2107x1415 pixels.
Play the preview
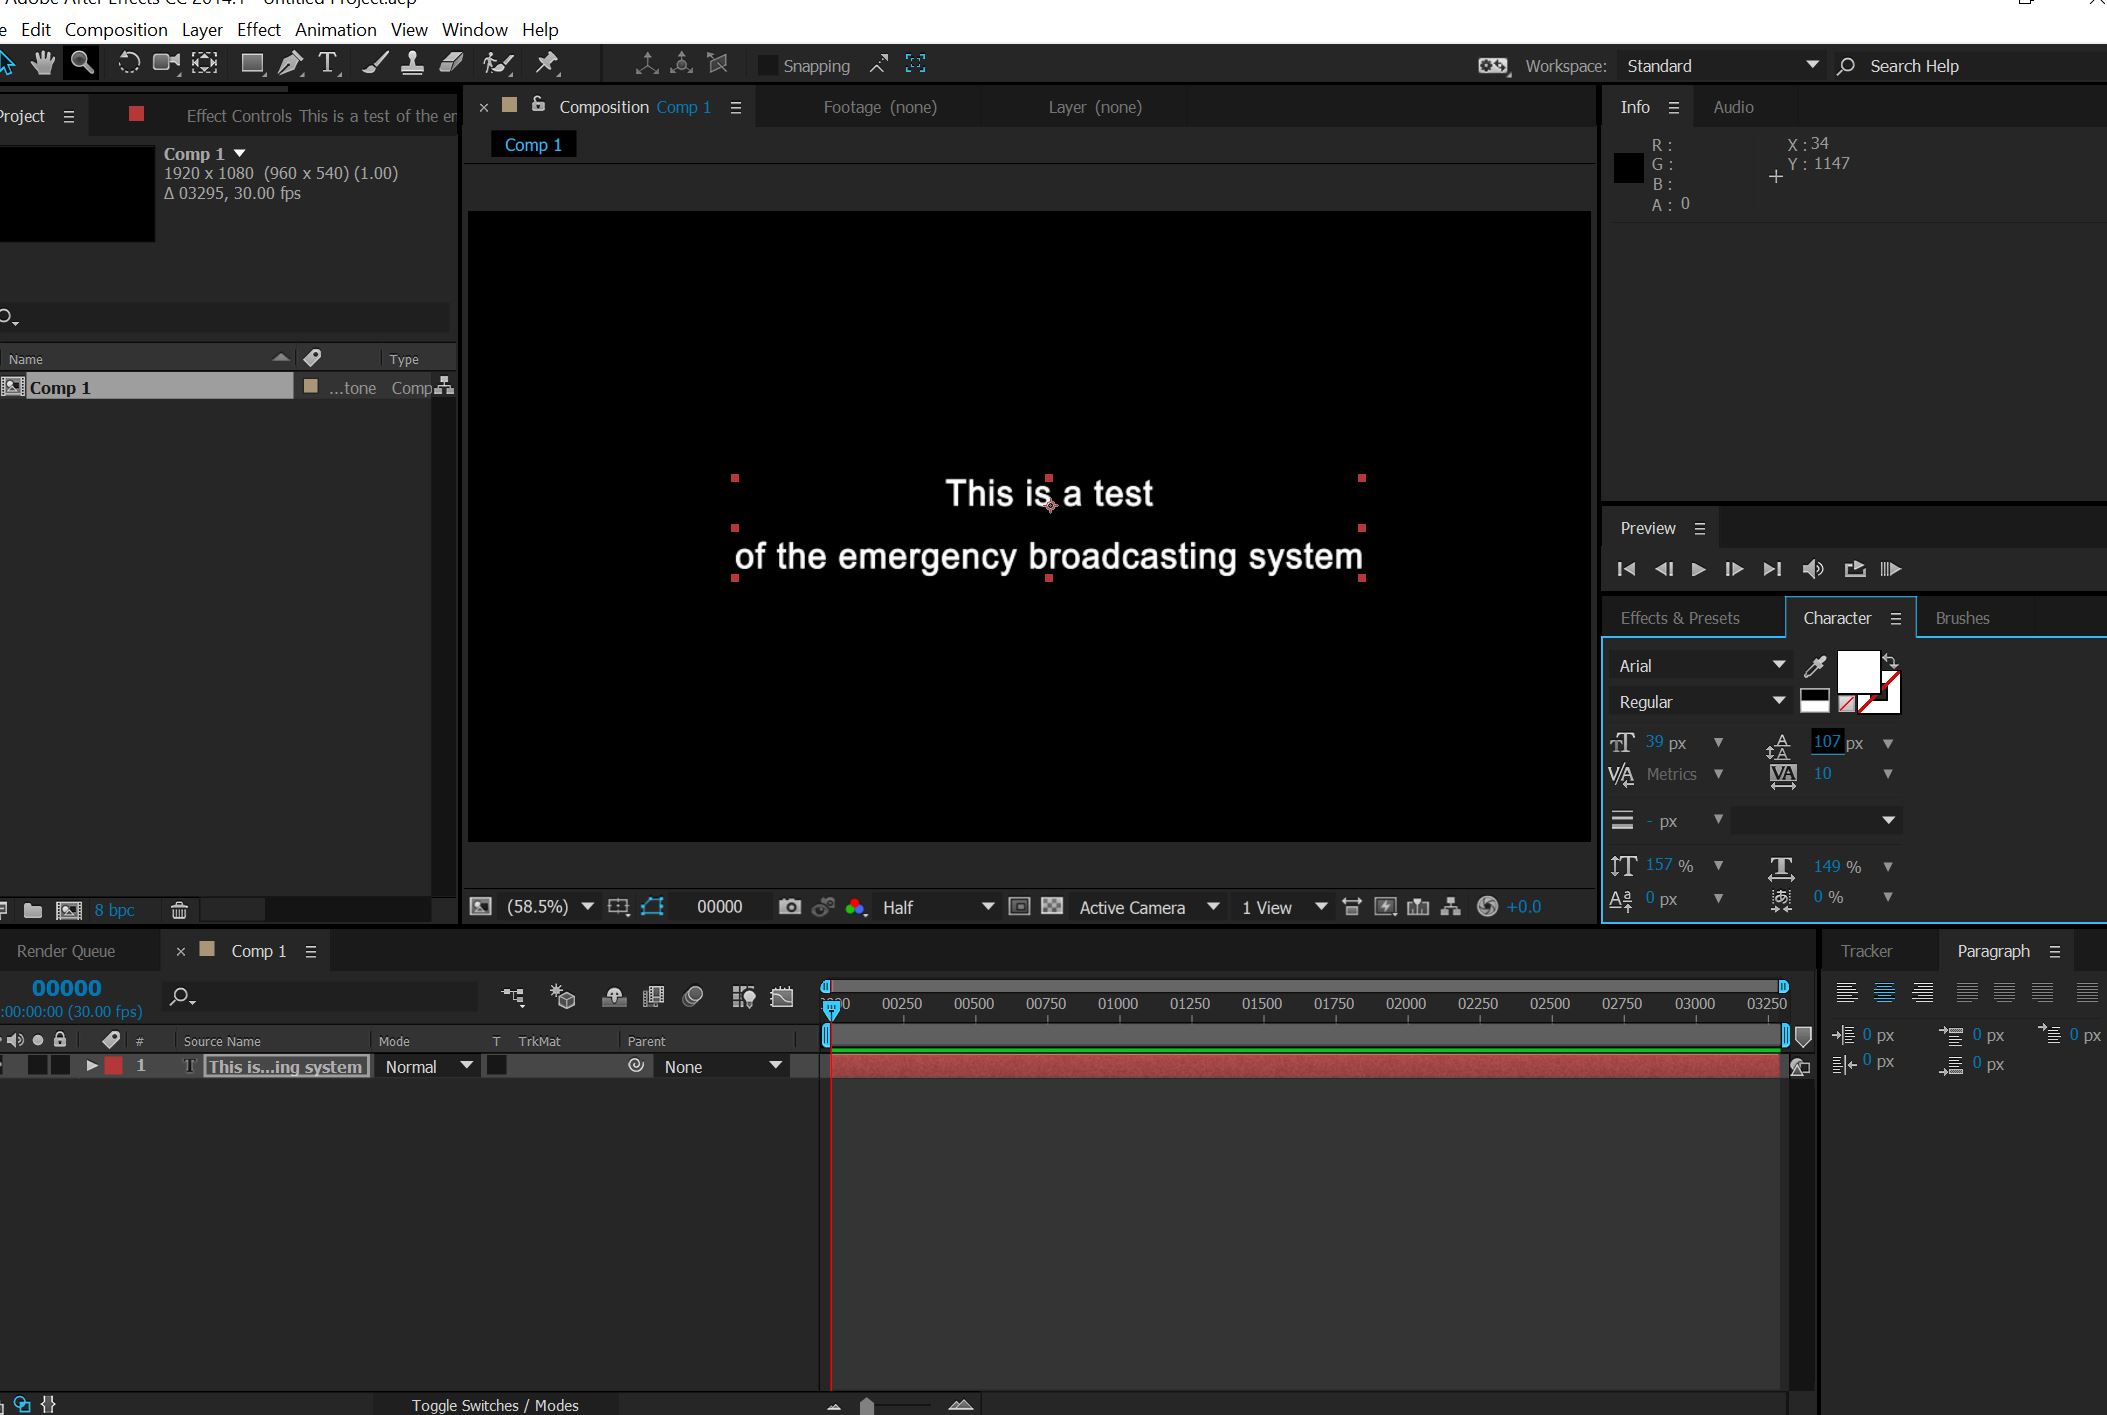1698,569
